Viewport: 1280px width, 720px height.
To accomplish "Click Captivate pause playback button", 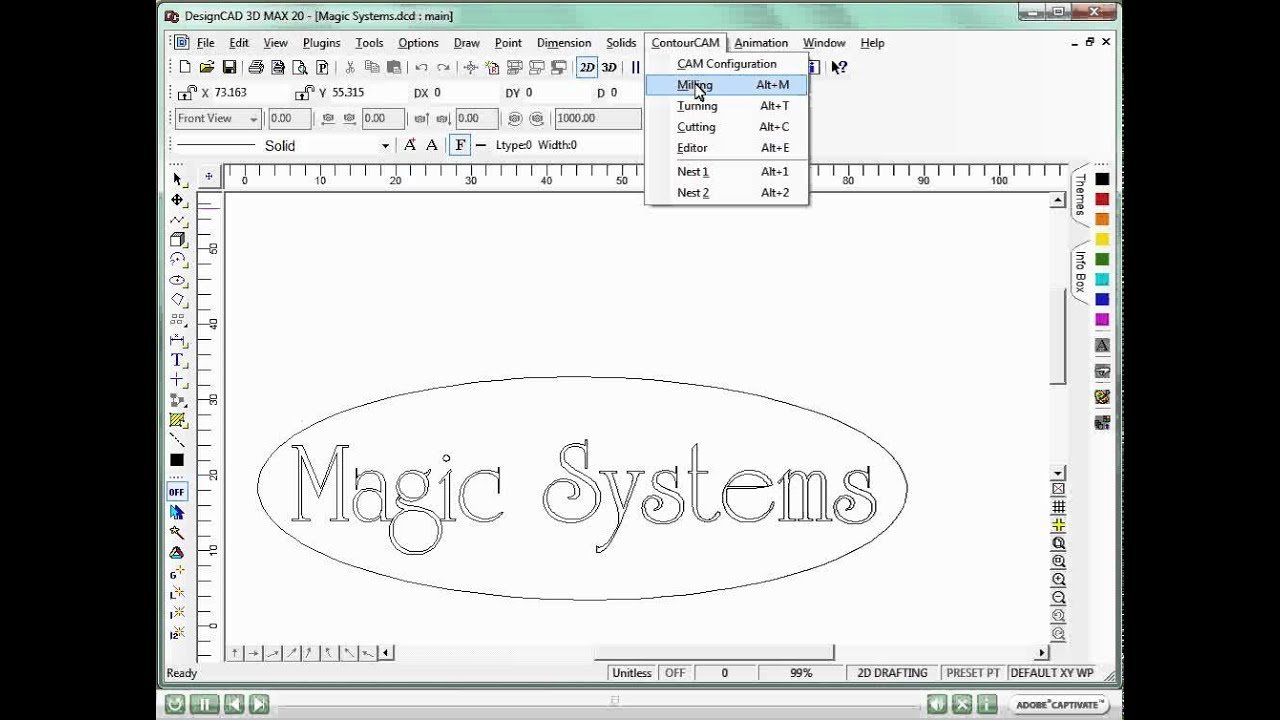I will click(x=203, y=704).
